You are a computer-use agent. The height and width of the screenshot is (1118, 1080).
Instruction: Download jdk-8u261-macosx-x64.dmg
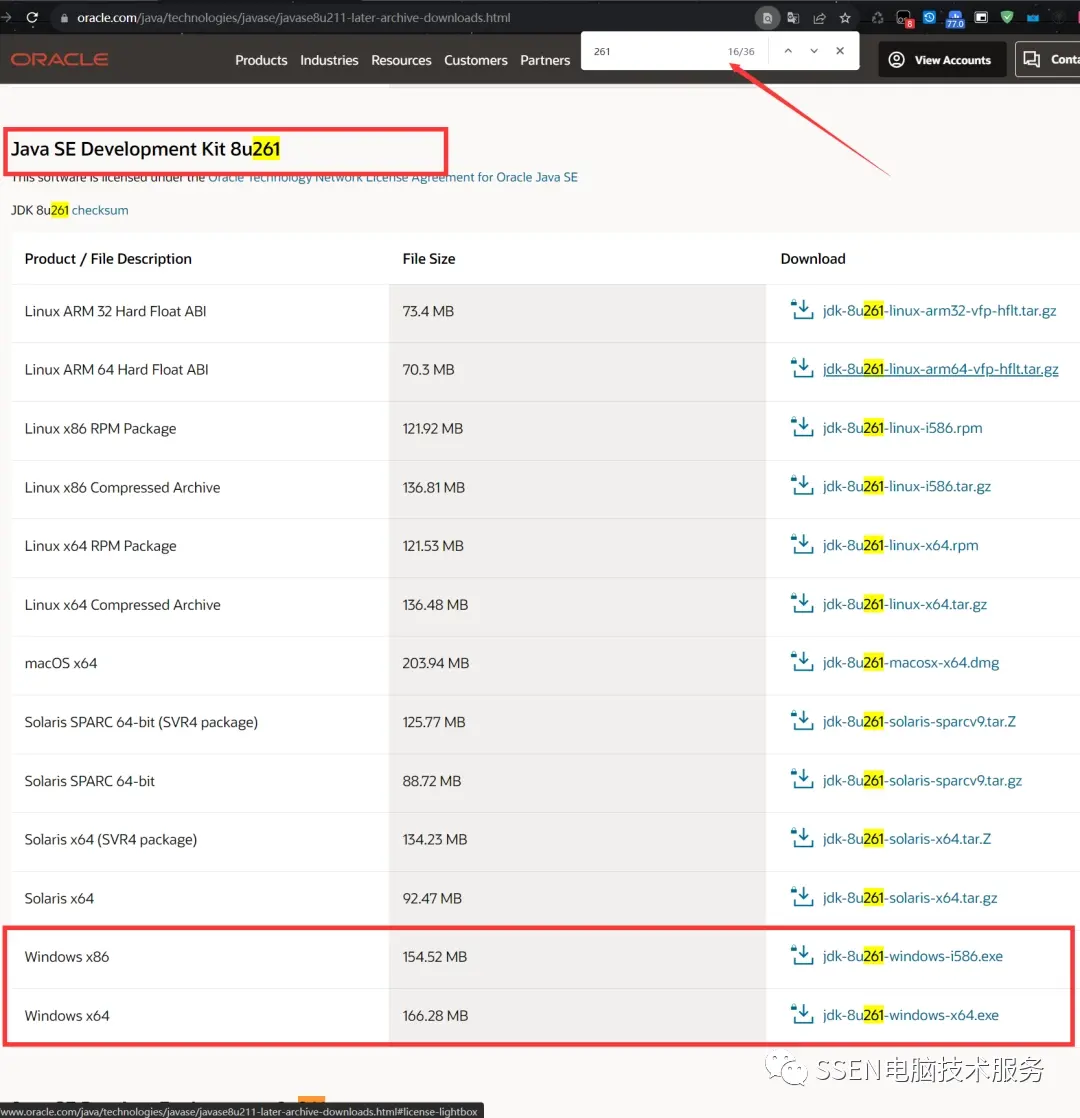tap(910, 663)
